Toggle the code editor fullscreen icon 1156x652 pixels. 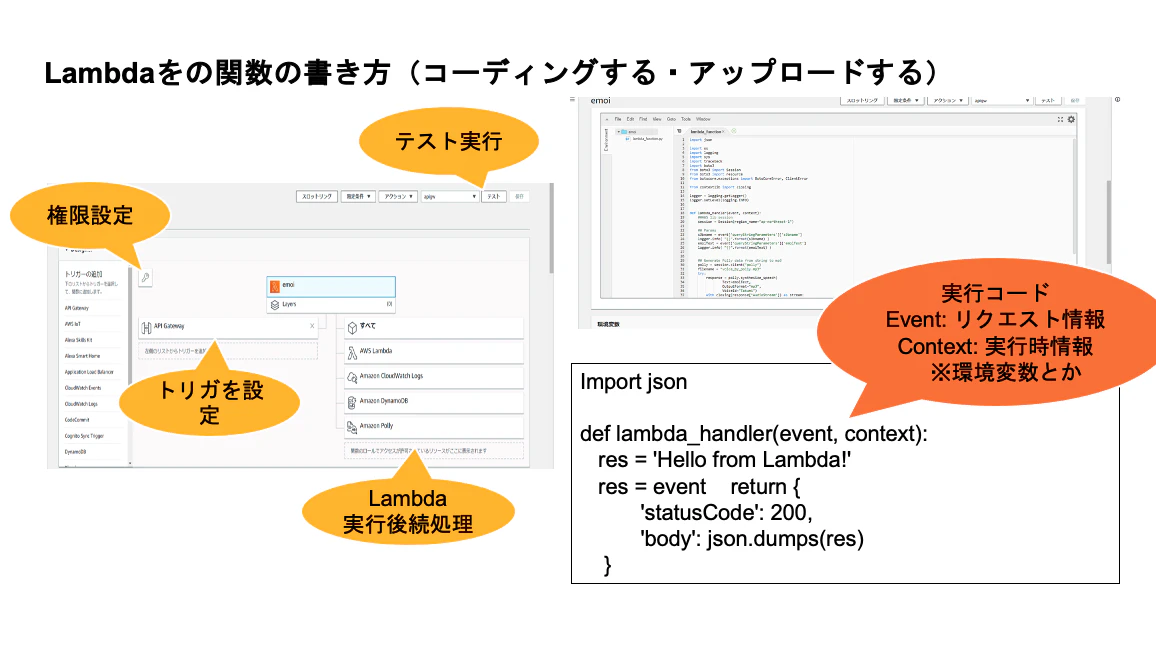1060,119
